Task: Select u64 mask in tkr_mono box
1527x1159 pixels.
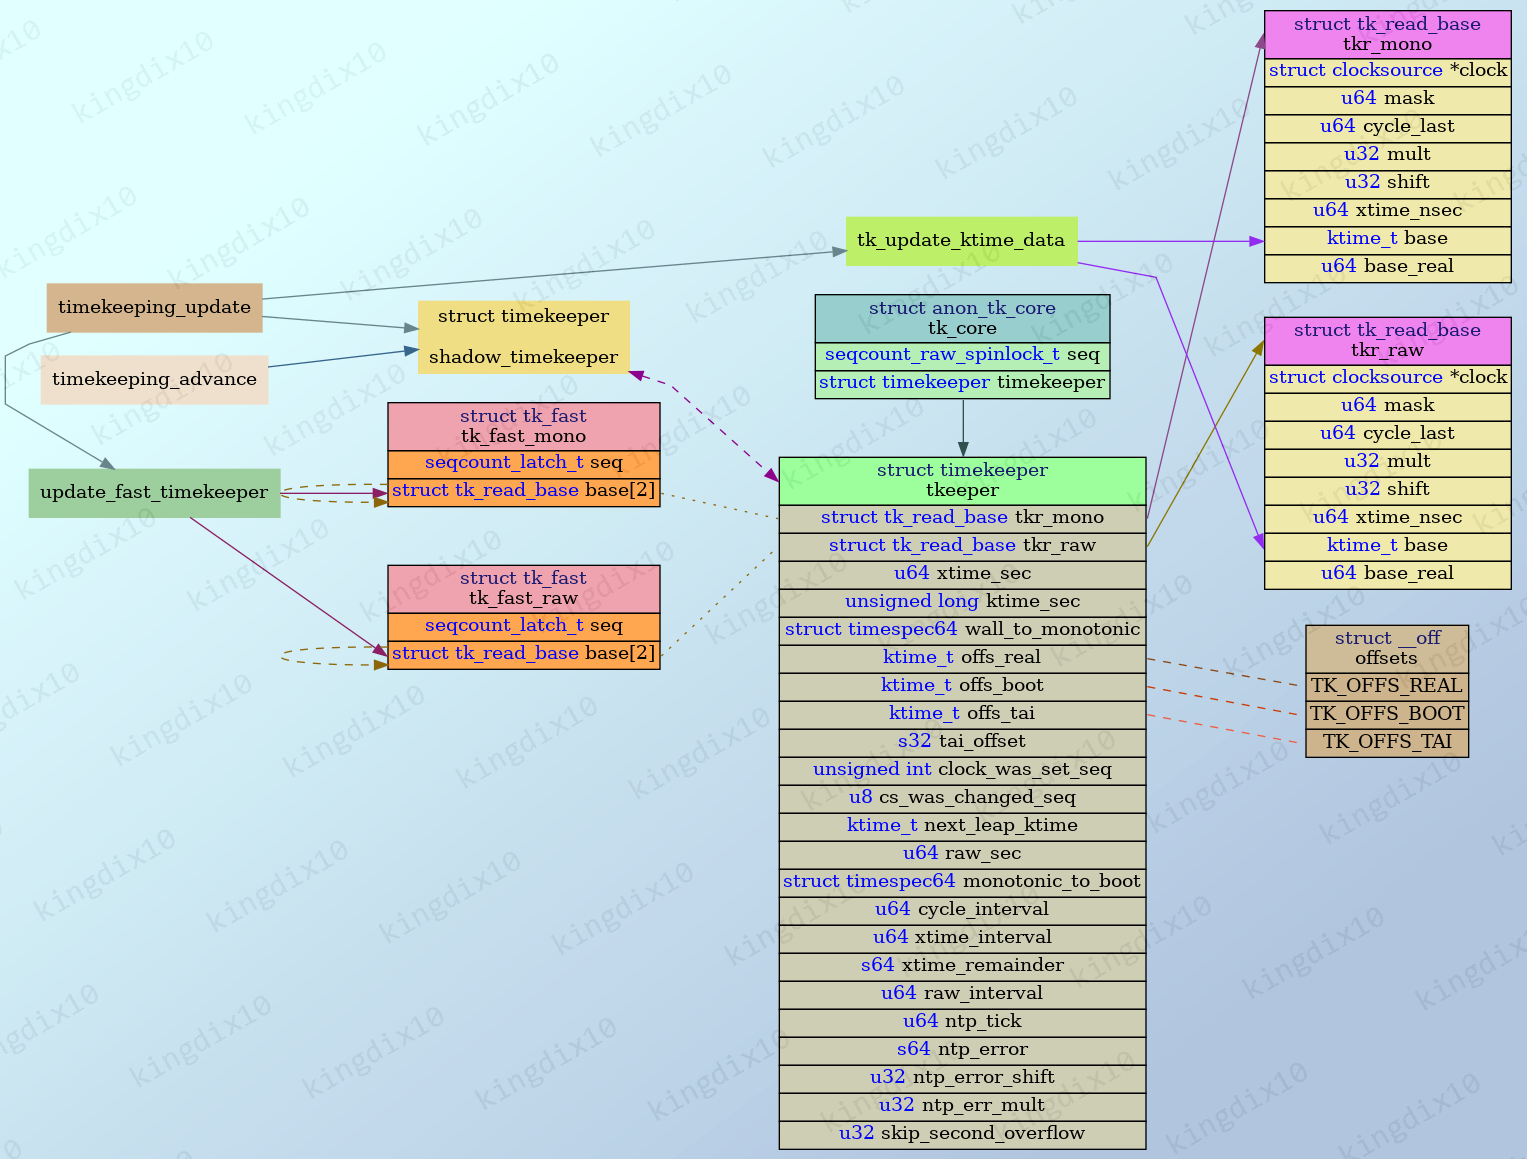Action: [x=1387, y=101]
